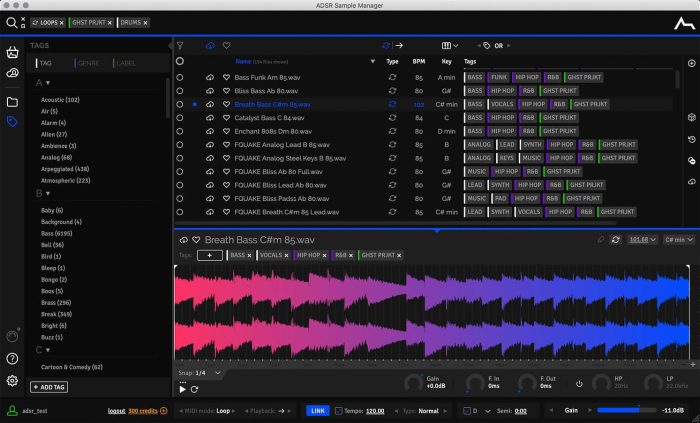Adjust the master Gain volume slider
Viewport: 700px width, 423px height.
627,410
